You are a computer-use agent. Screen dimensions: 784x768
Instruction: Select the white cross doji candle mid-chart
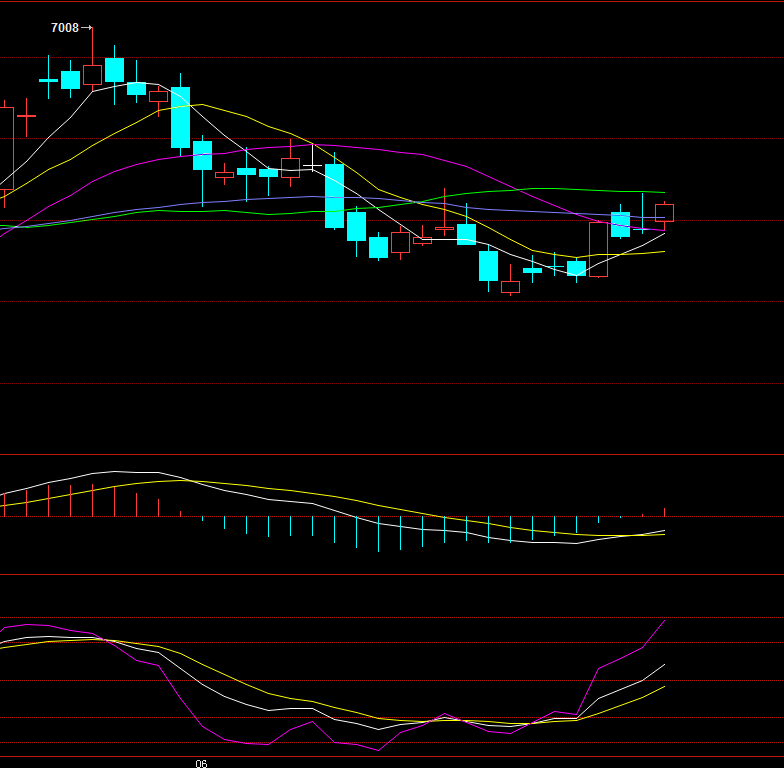(x=312, y=166)
